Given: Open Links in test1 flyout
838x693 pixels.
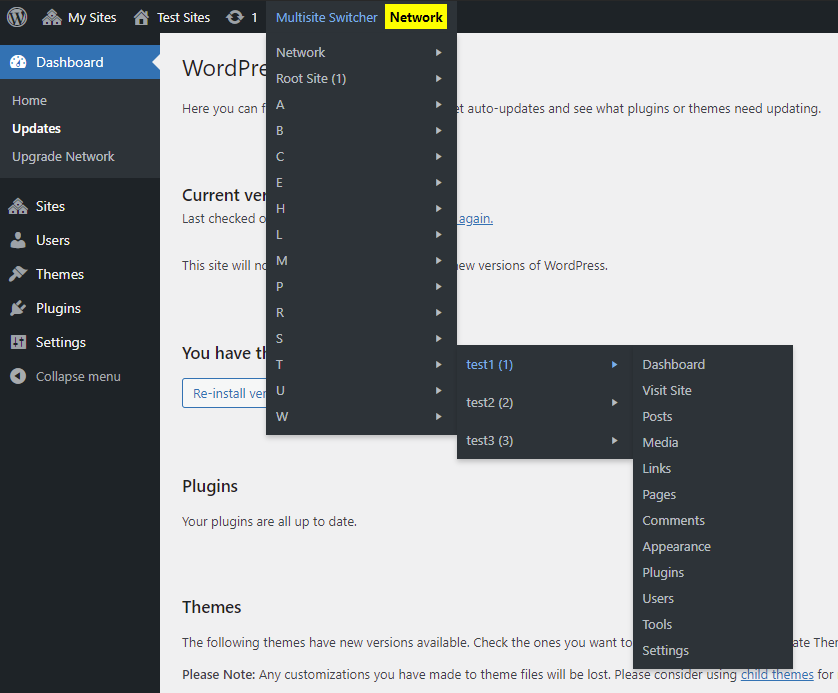Looking at the screenshot, I should [x=656, y=469].
